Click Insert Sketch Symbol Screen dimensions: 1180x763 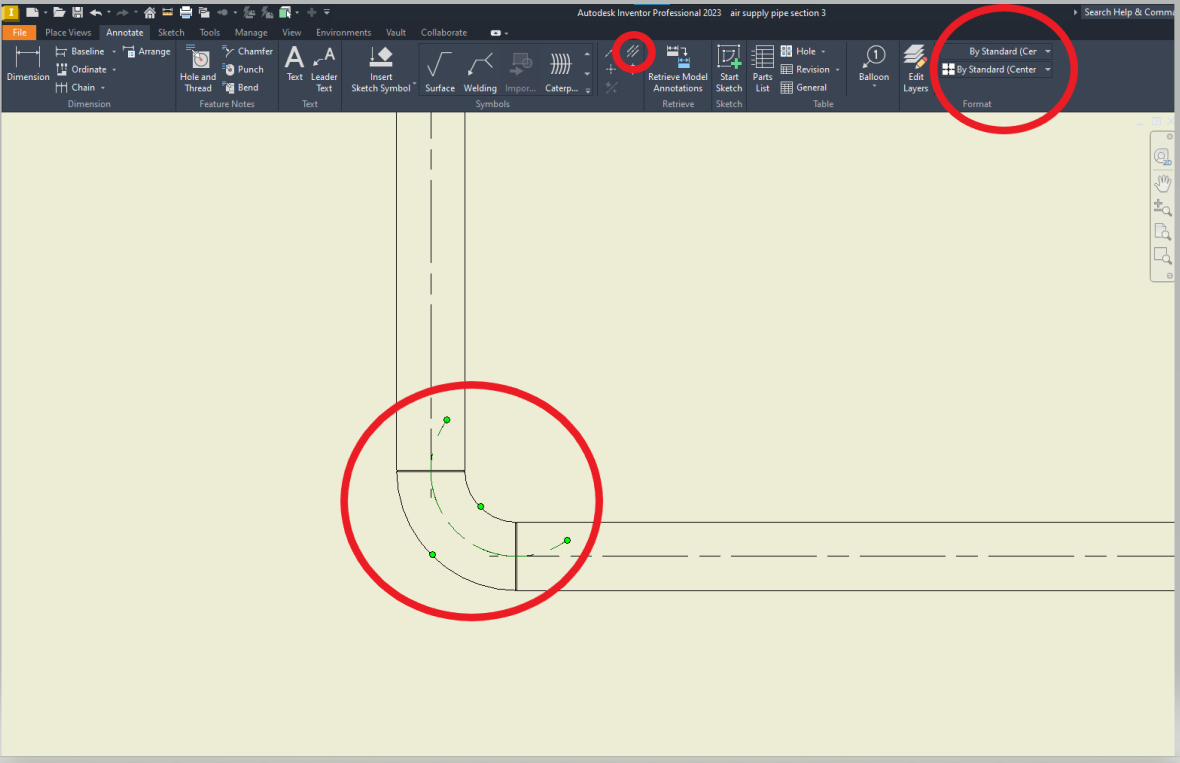point(381,68)
